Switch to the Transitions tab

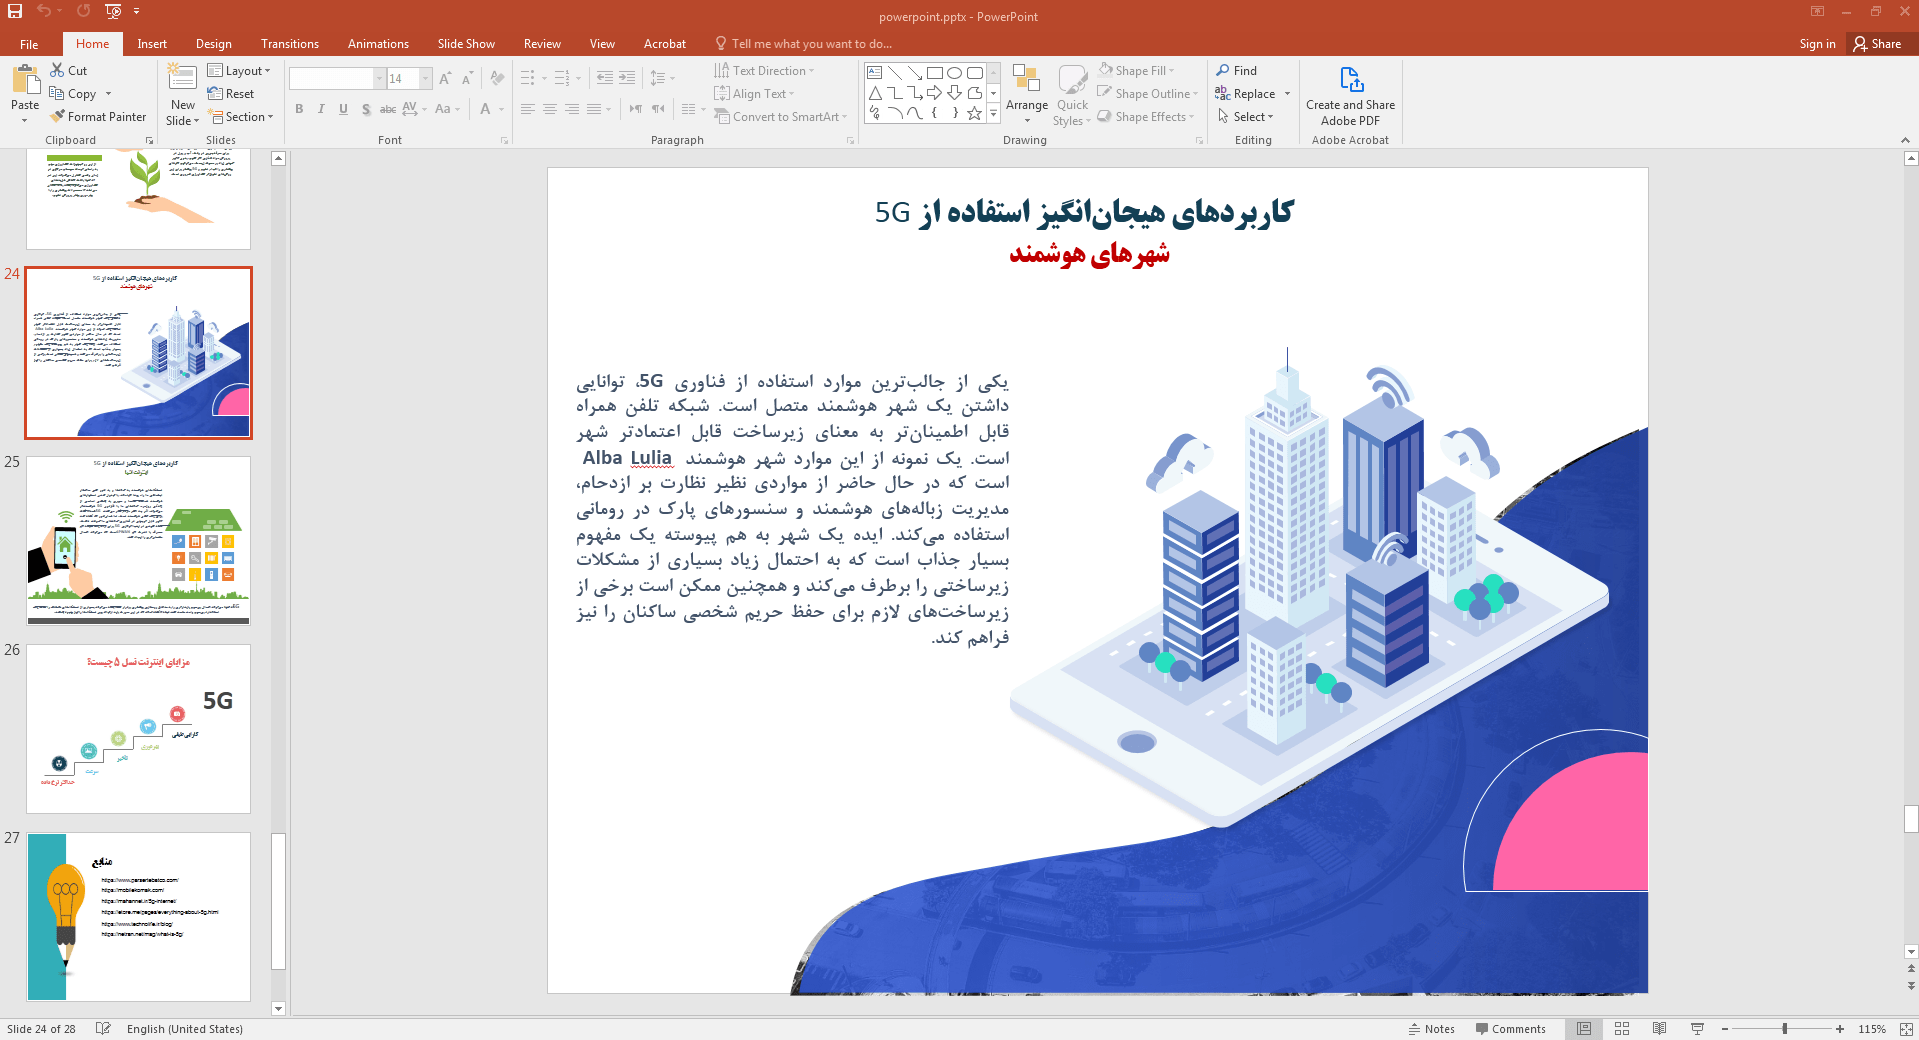point(290,44)
